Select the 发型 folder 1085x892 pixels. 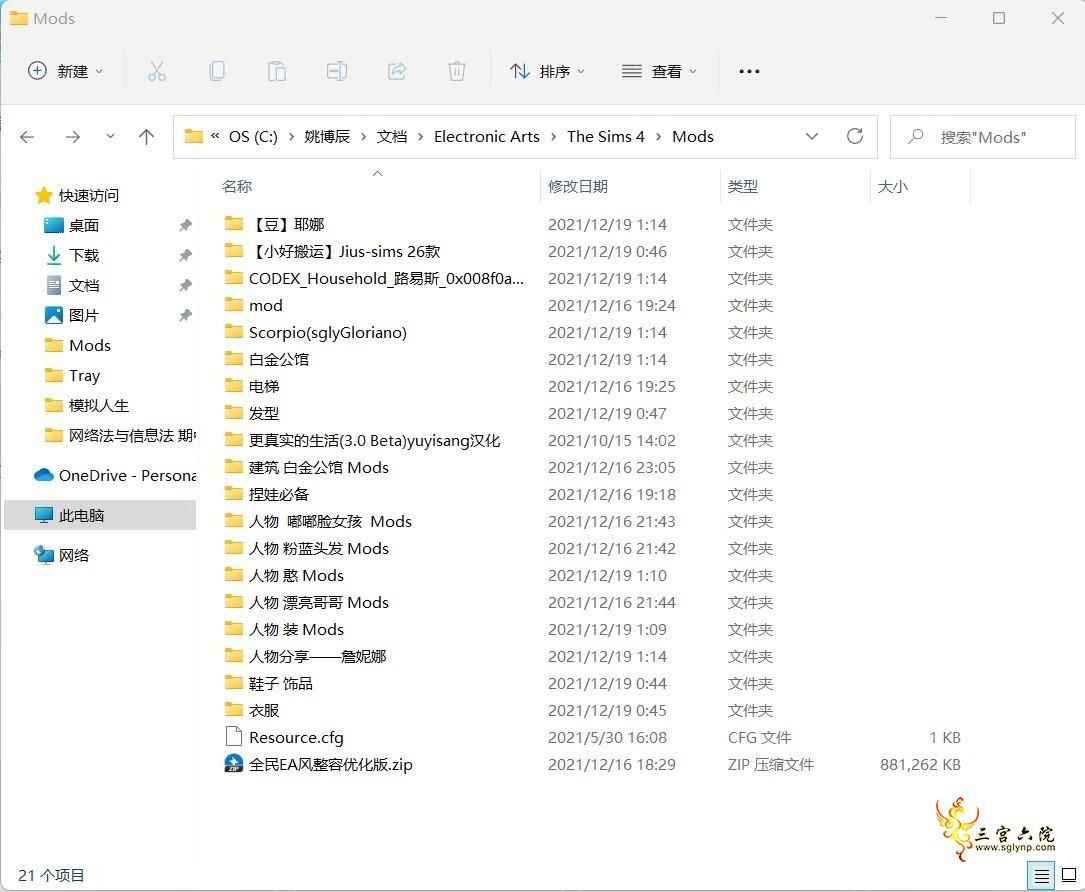(252, 413)
